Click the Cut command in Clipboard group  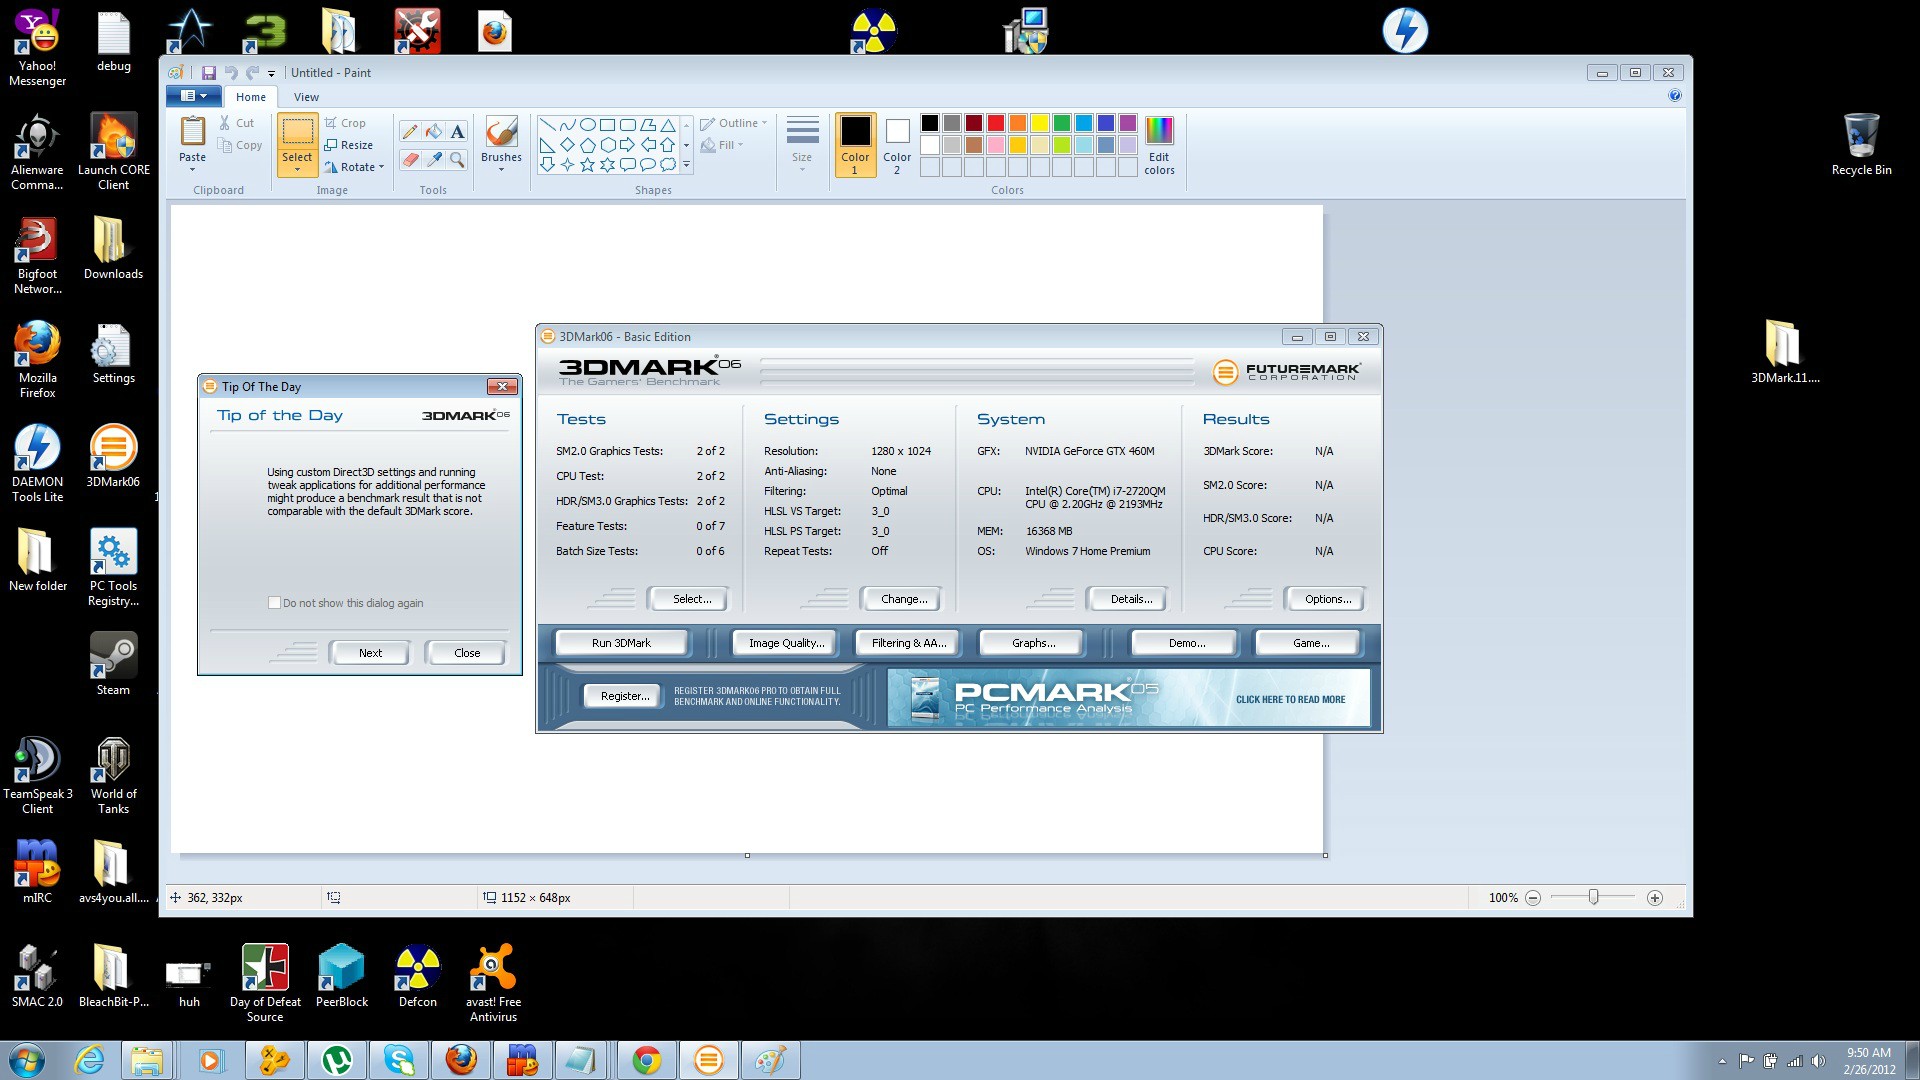coord(236,123)
